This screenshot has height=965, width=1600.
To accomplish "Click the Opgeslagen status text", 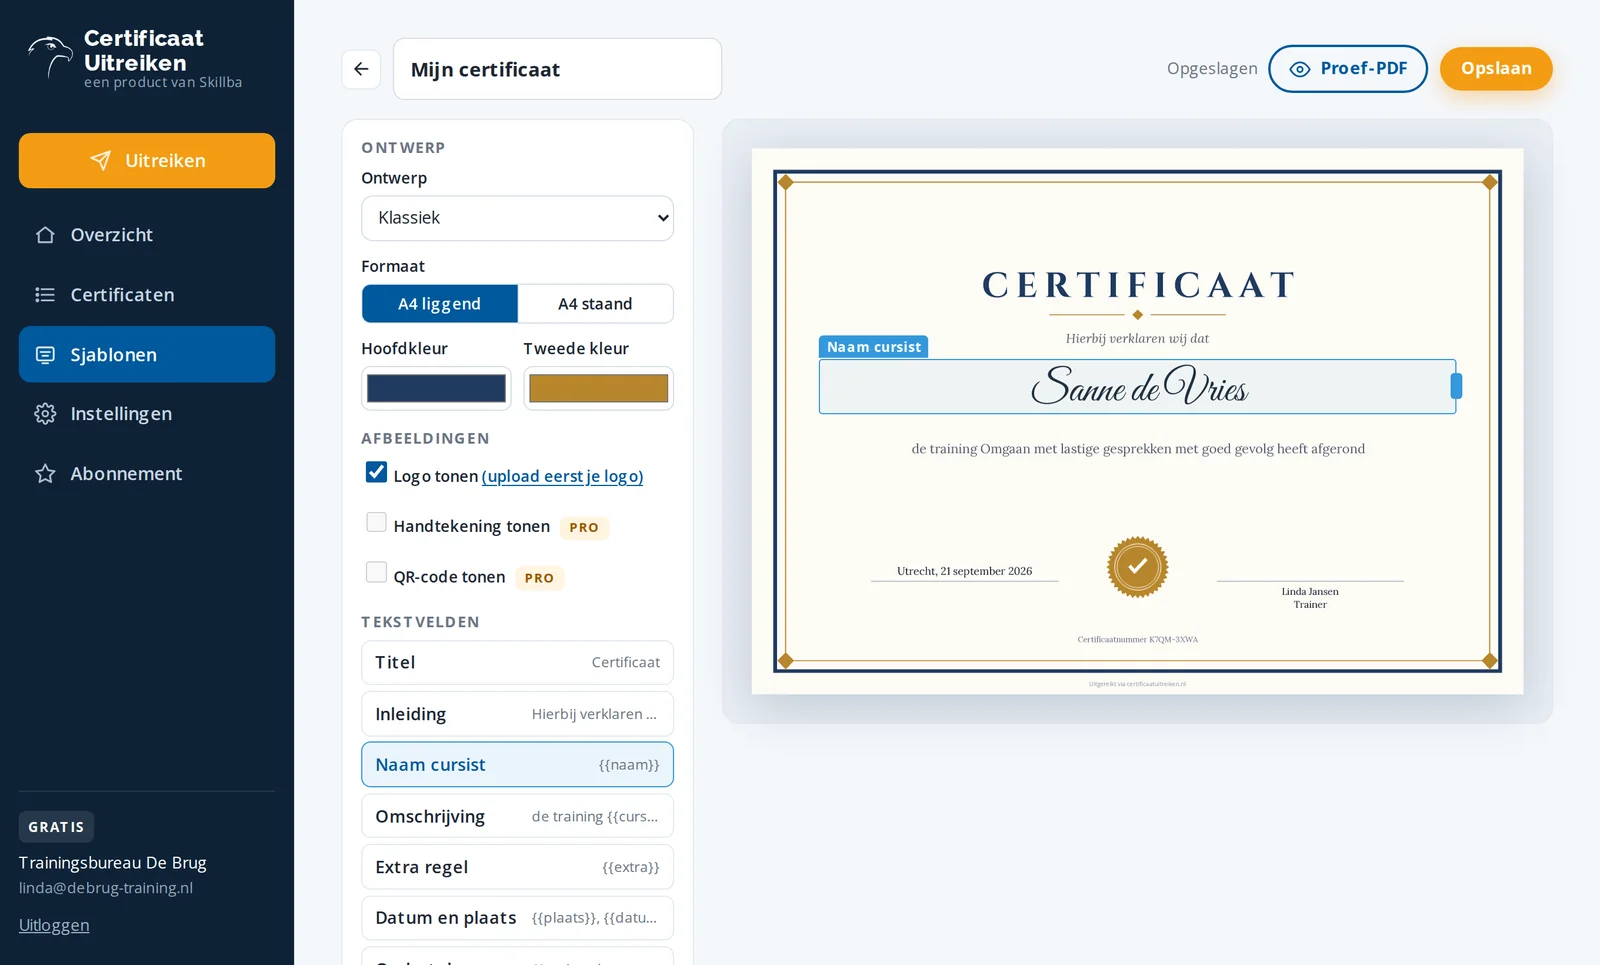I will point(1212,69).
